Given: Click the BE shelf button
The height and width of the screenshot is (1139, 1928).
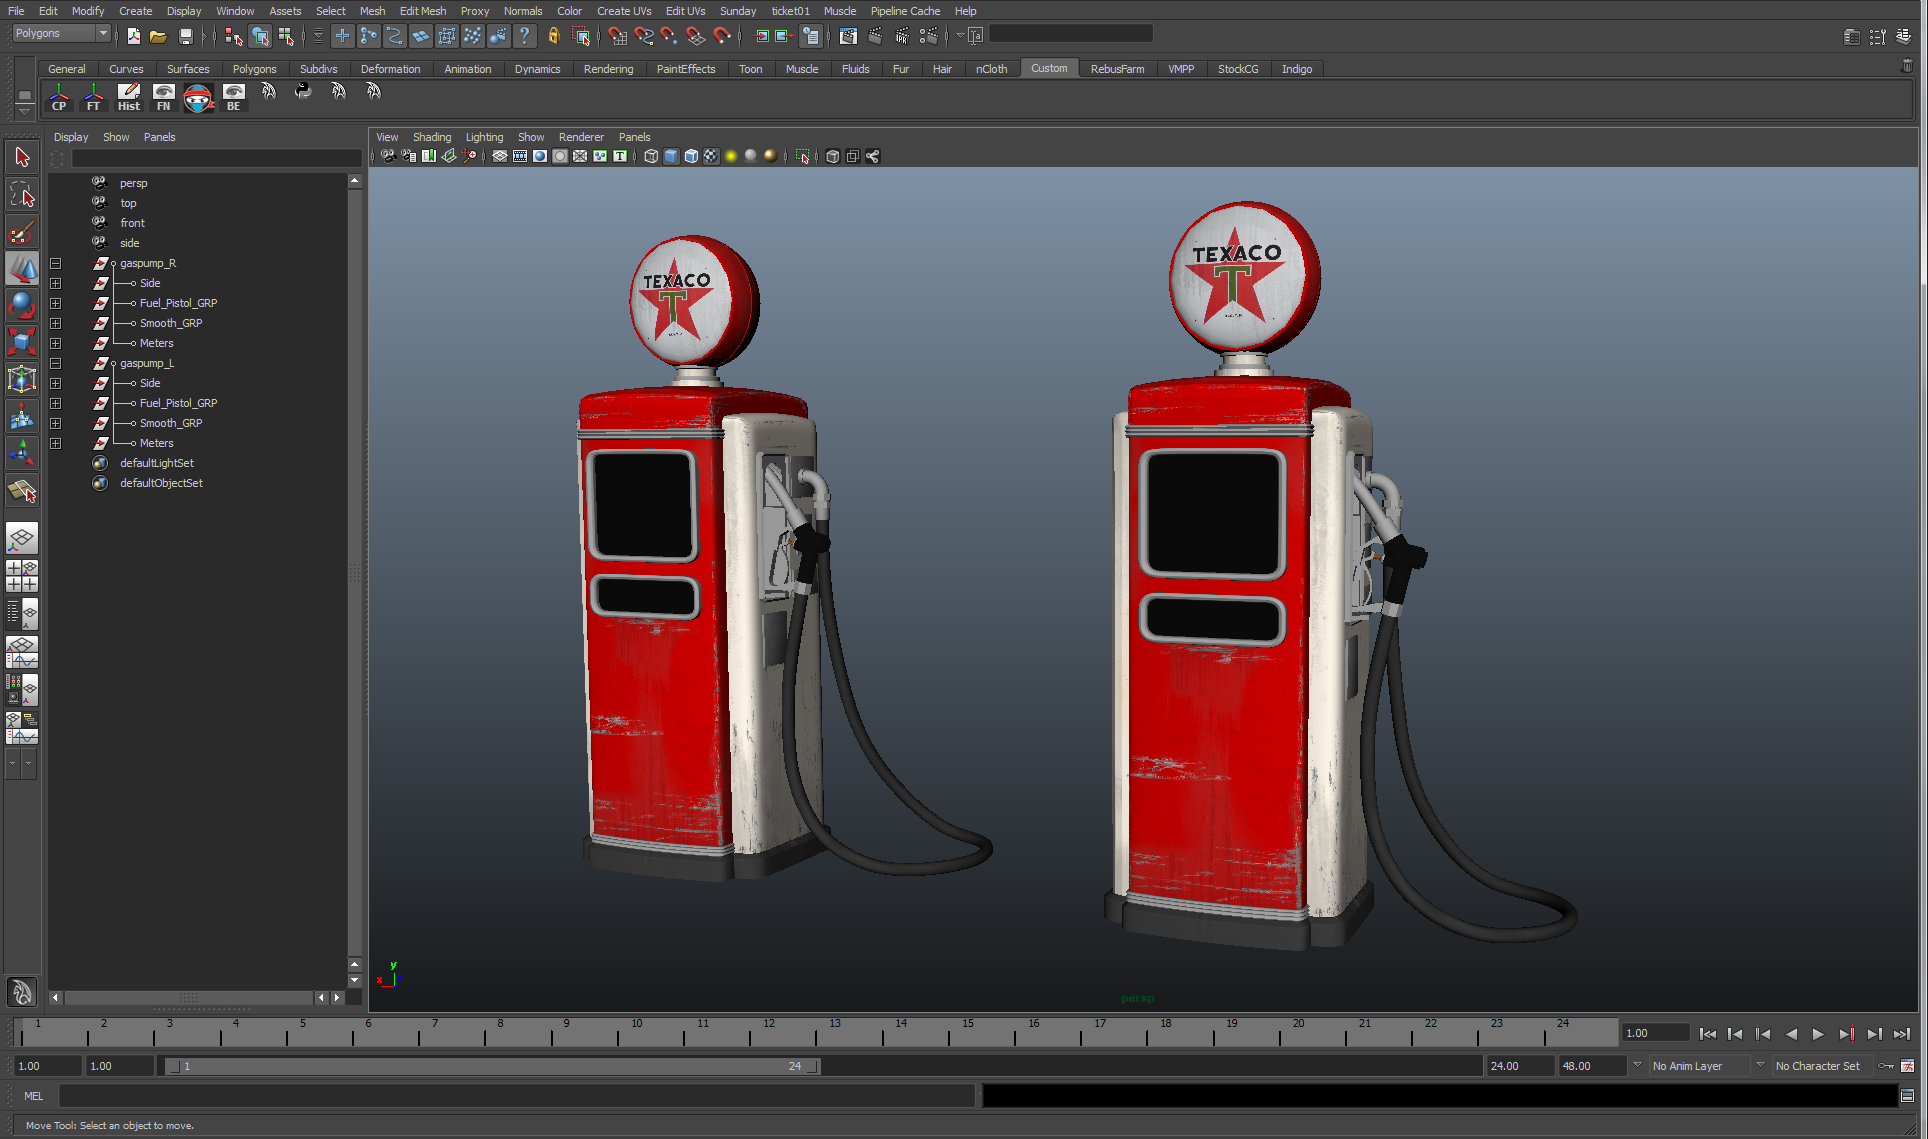Looking at the screenshot, I should (233, 97).
